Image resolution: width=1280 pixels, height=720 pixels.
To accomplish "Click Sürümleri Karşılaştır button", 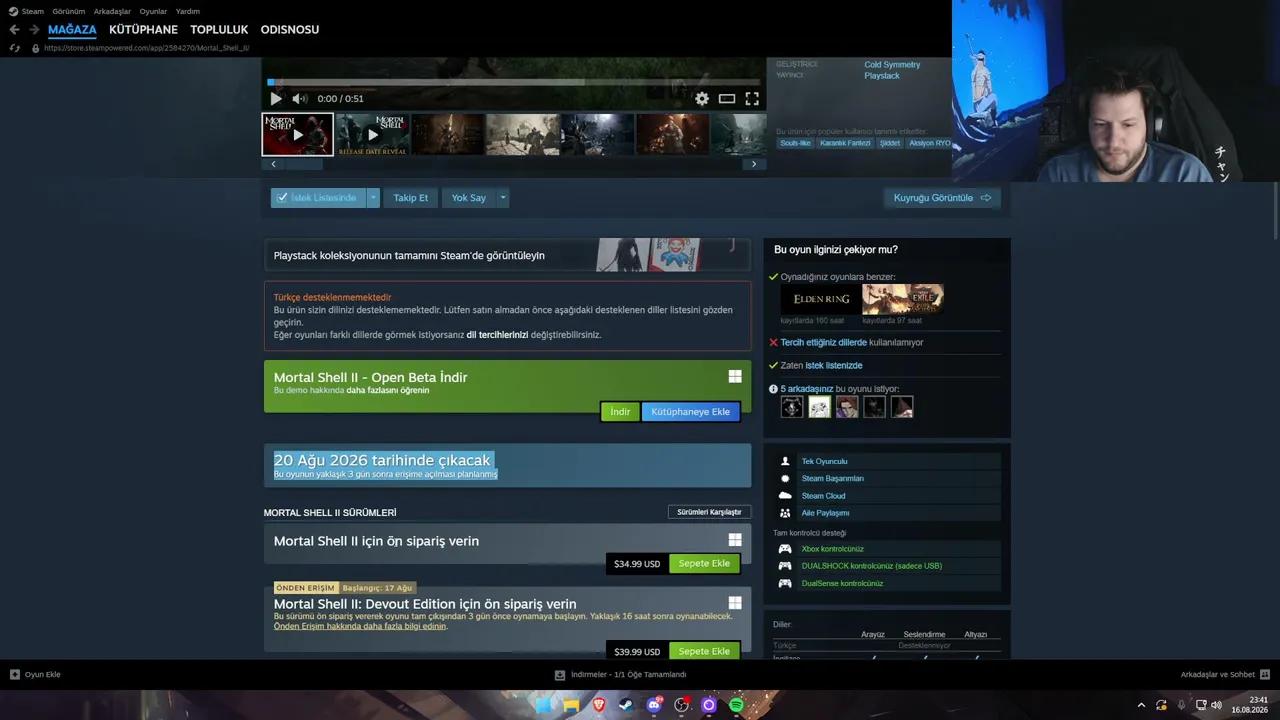I will pos(709,512).
